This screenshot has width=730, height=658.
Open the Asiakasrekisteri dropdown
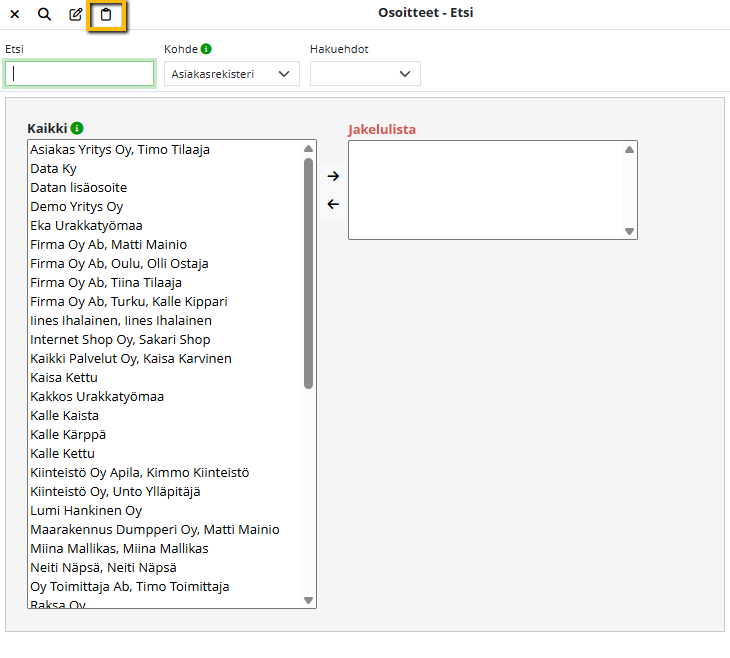tap(231, 74)
